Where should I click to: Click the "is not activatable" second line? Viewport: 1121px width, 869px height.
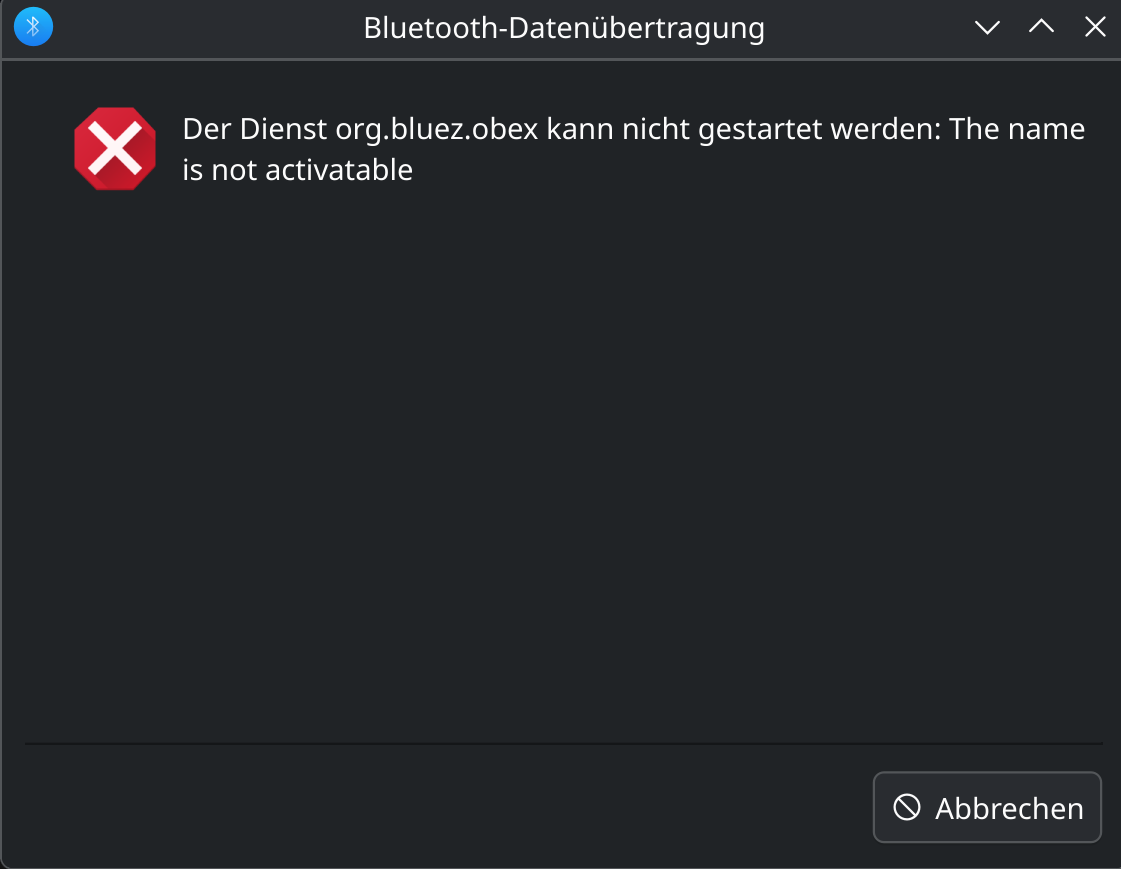298,170
